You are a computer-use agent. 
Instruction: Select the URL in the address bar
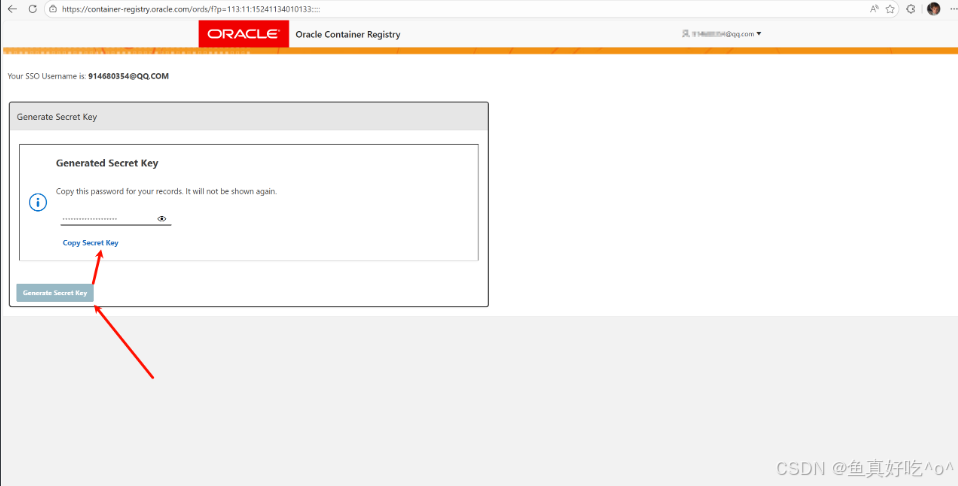(x=191, y=9)
